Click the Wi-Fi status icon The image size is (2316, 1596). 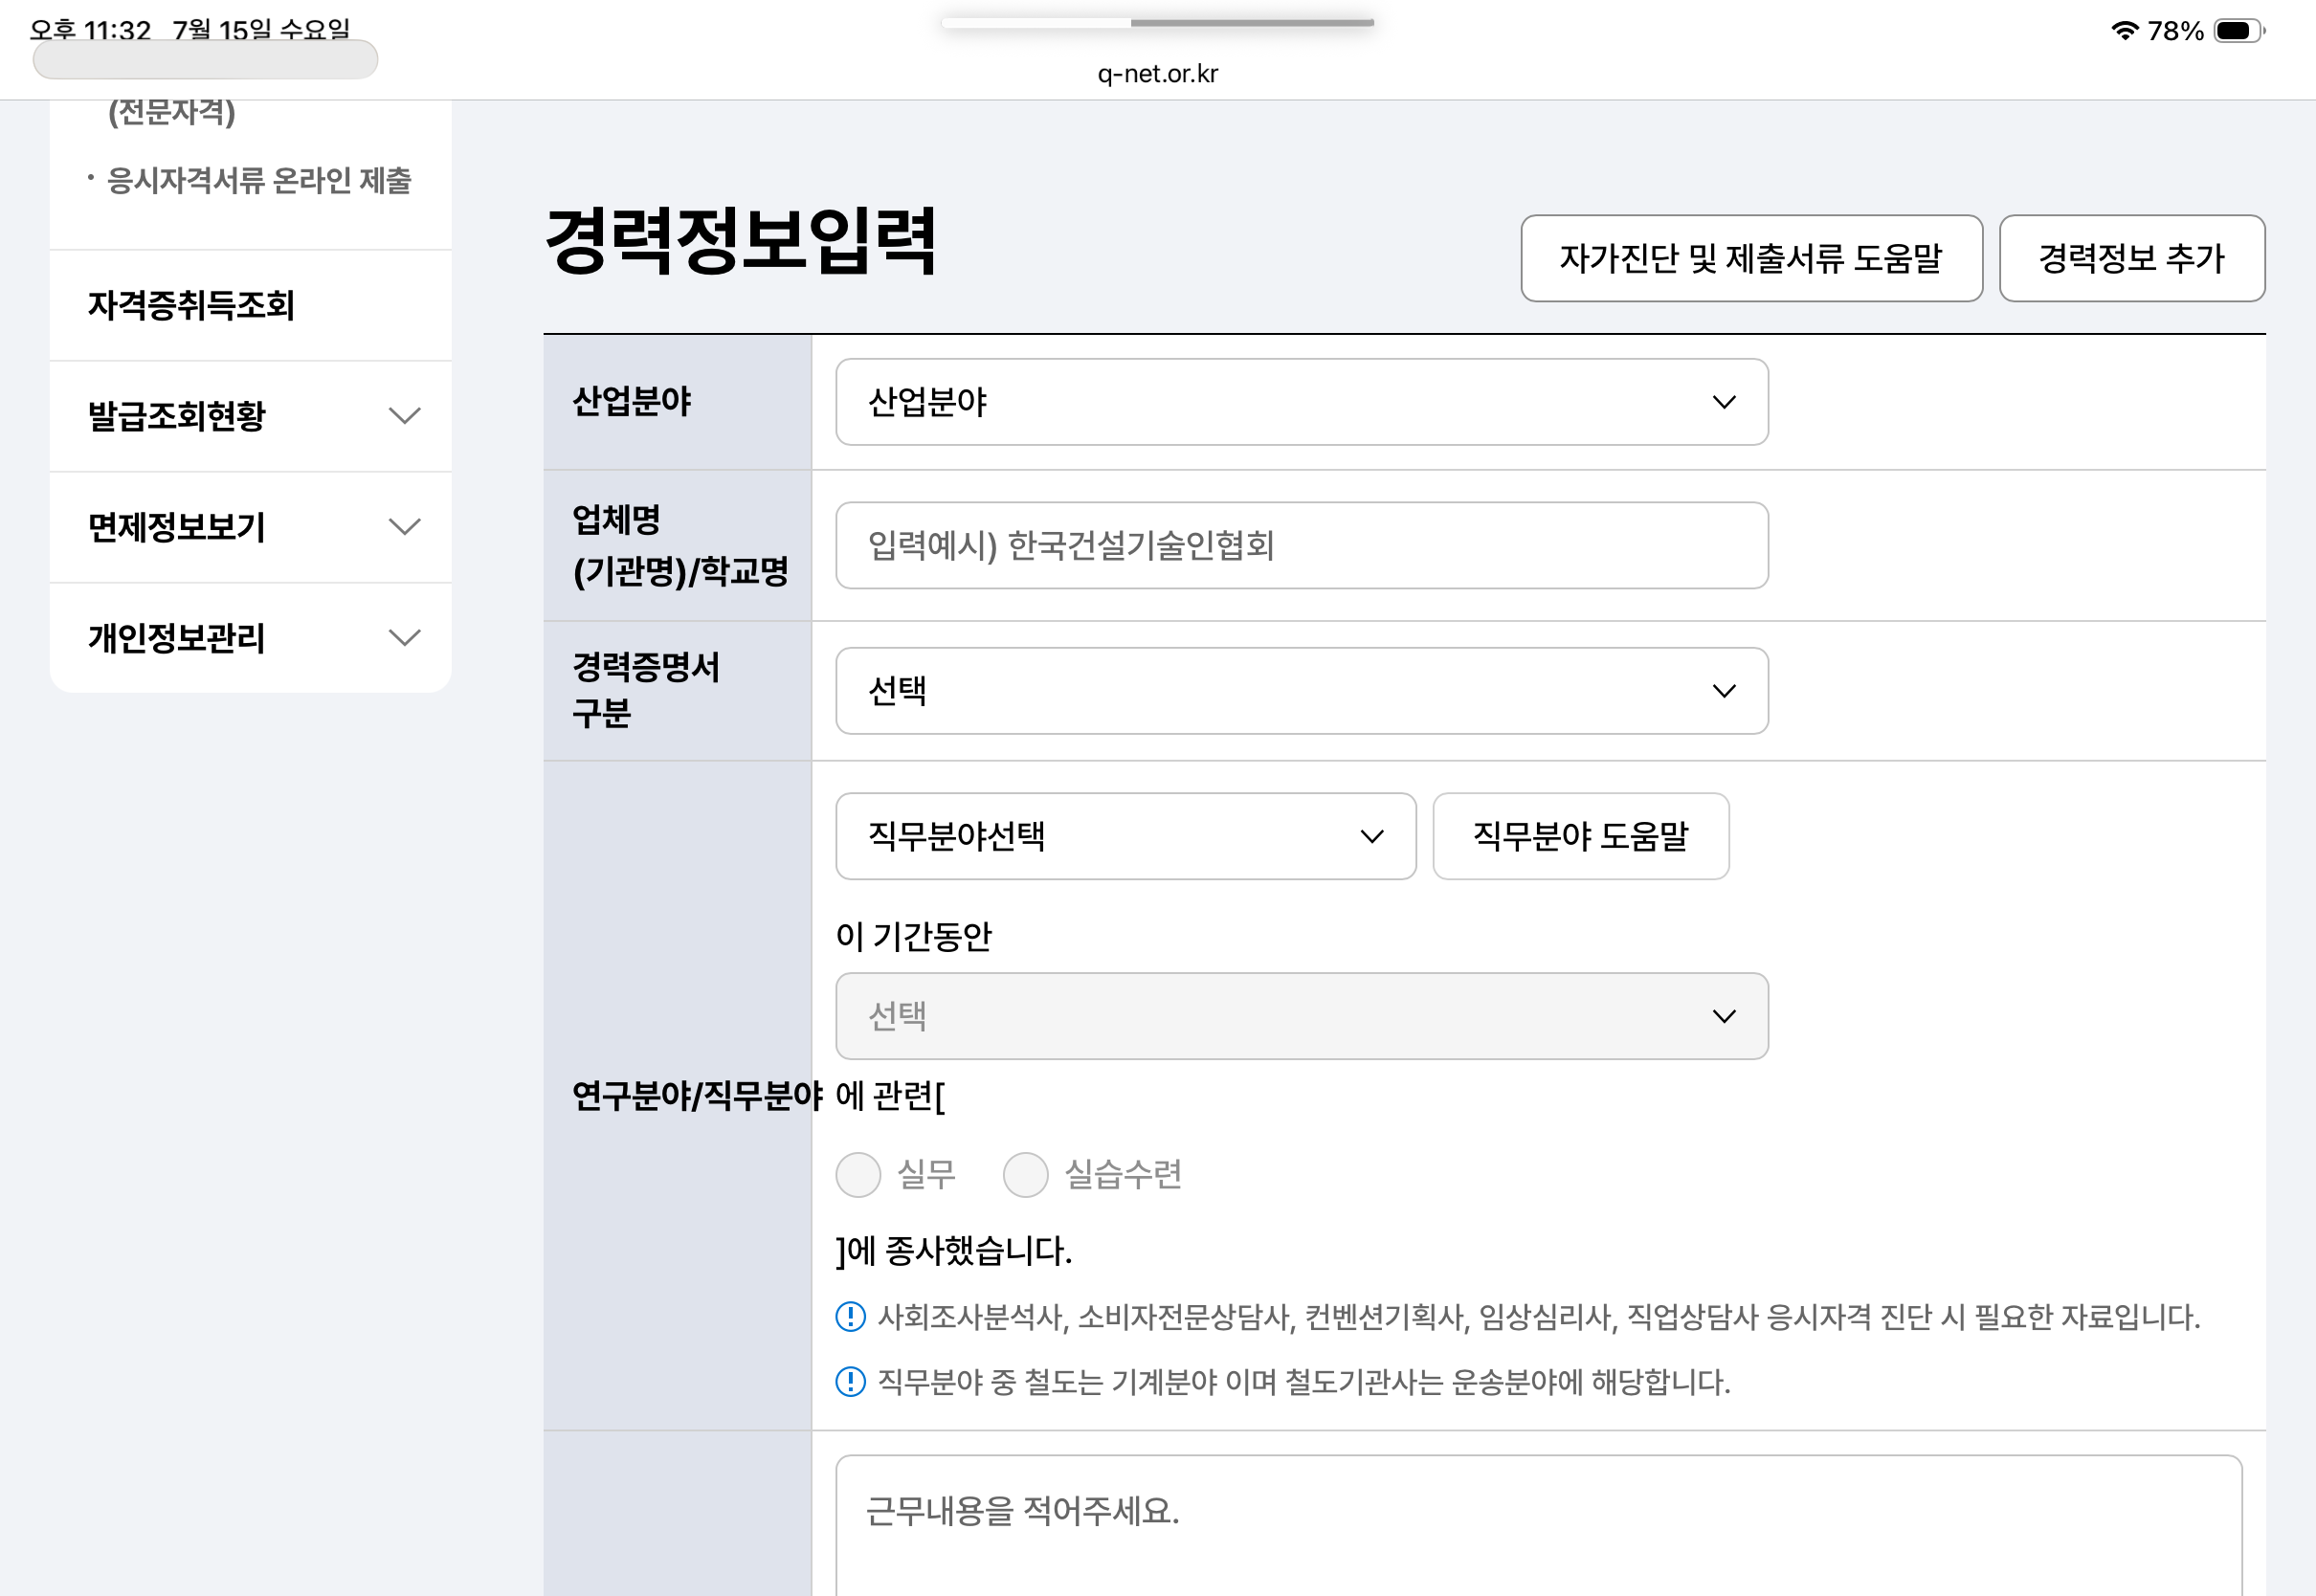(x=2124, y=31)
